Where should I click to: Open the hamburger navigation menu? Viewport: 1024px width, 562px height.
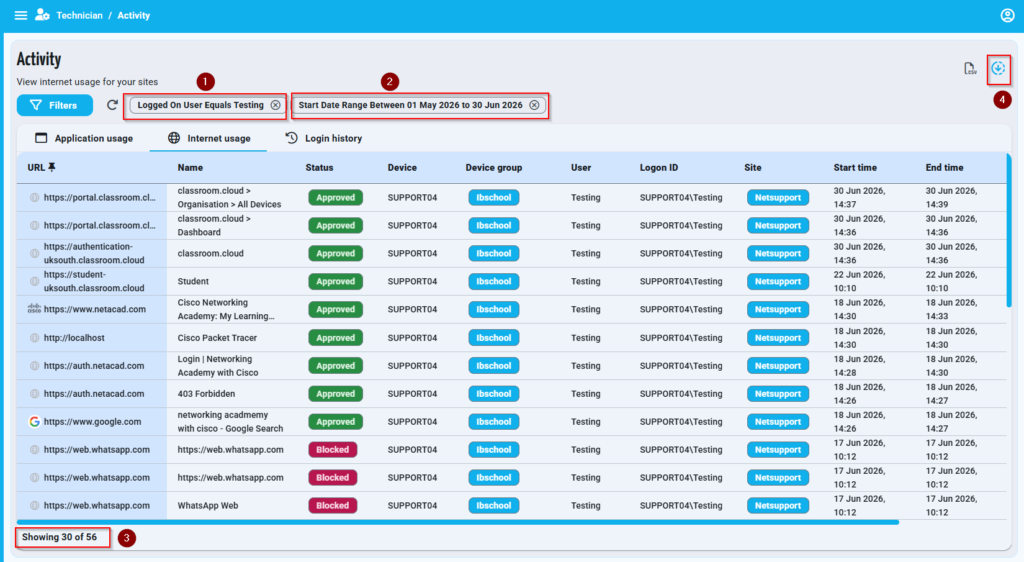click(21, 15)
